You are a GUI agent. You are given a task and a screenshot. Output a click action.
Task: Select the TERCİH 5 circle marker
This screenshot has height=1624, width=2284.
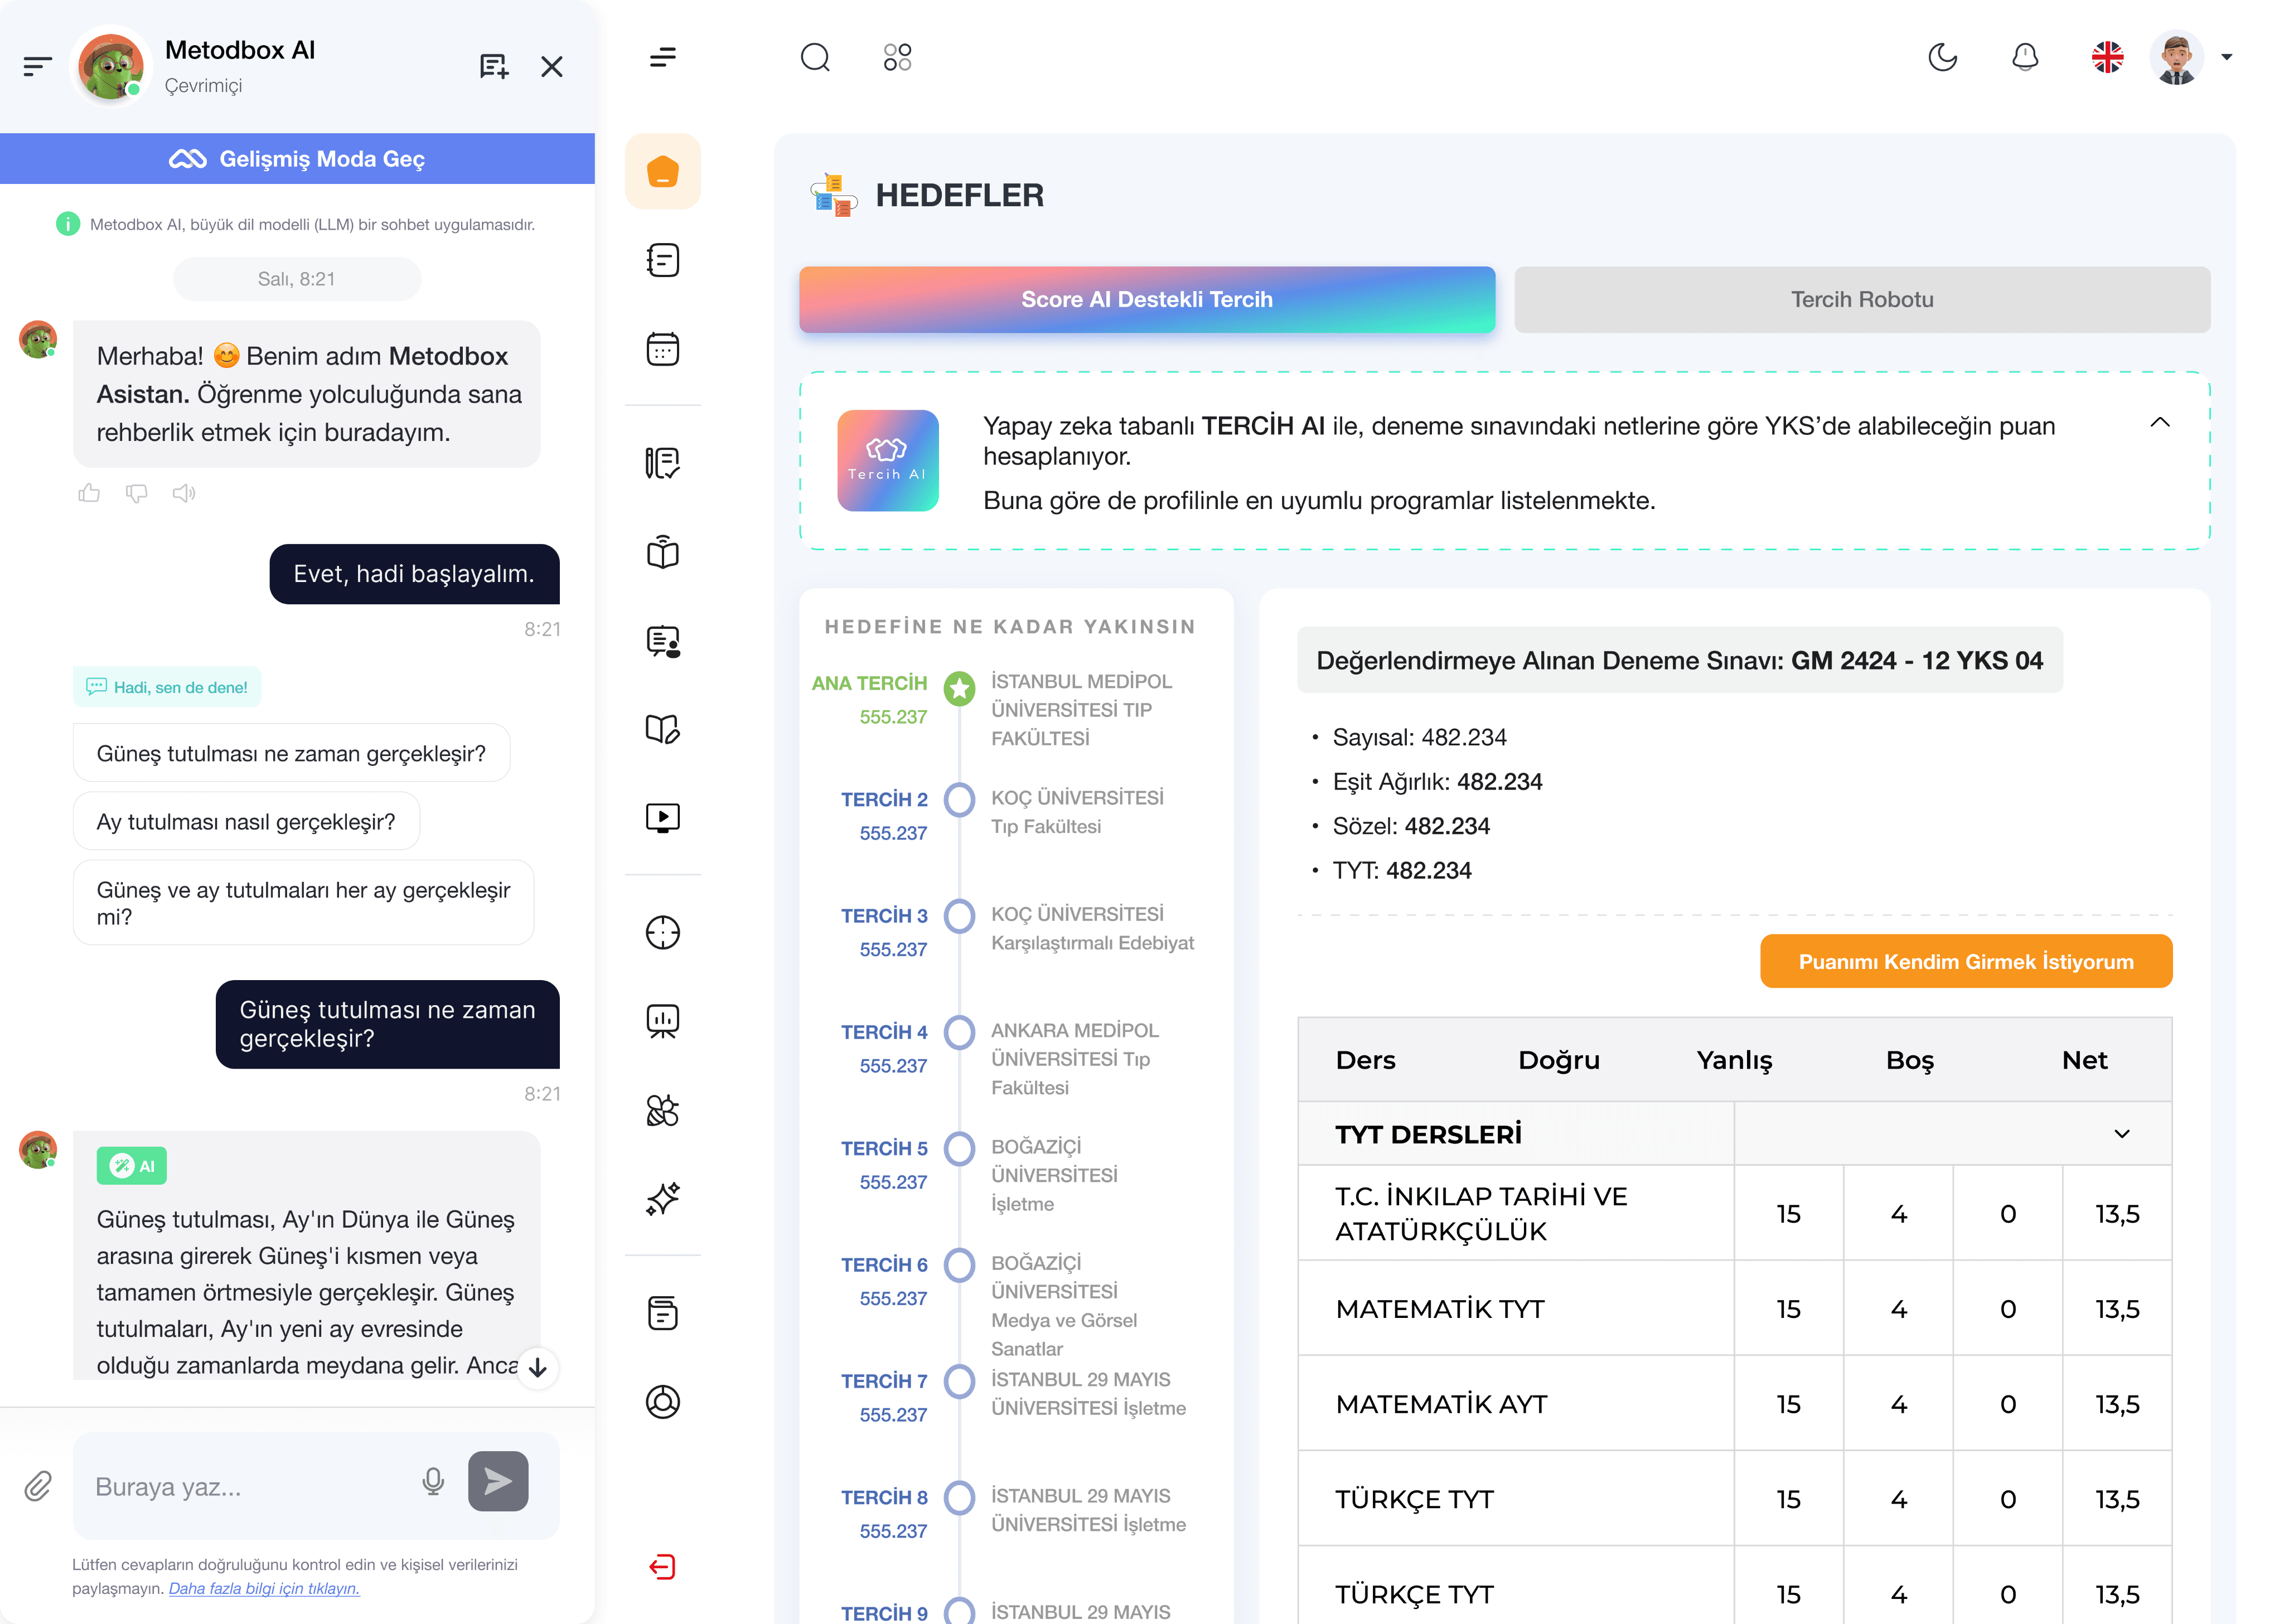(x=959, y=1148)
